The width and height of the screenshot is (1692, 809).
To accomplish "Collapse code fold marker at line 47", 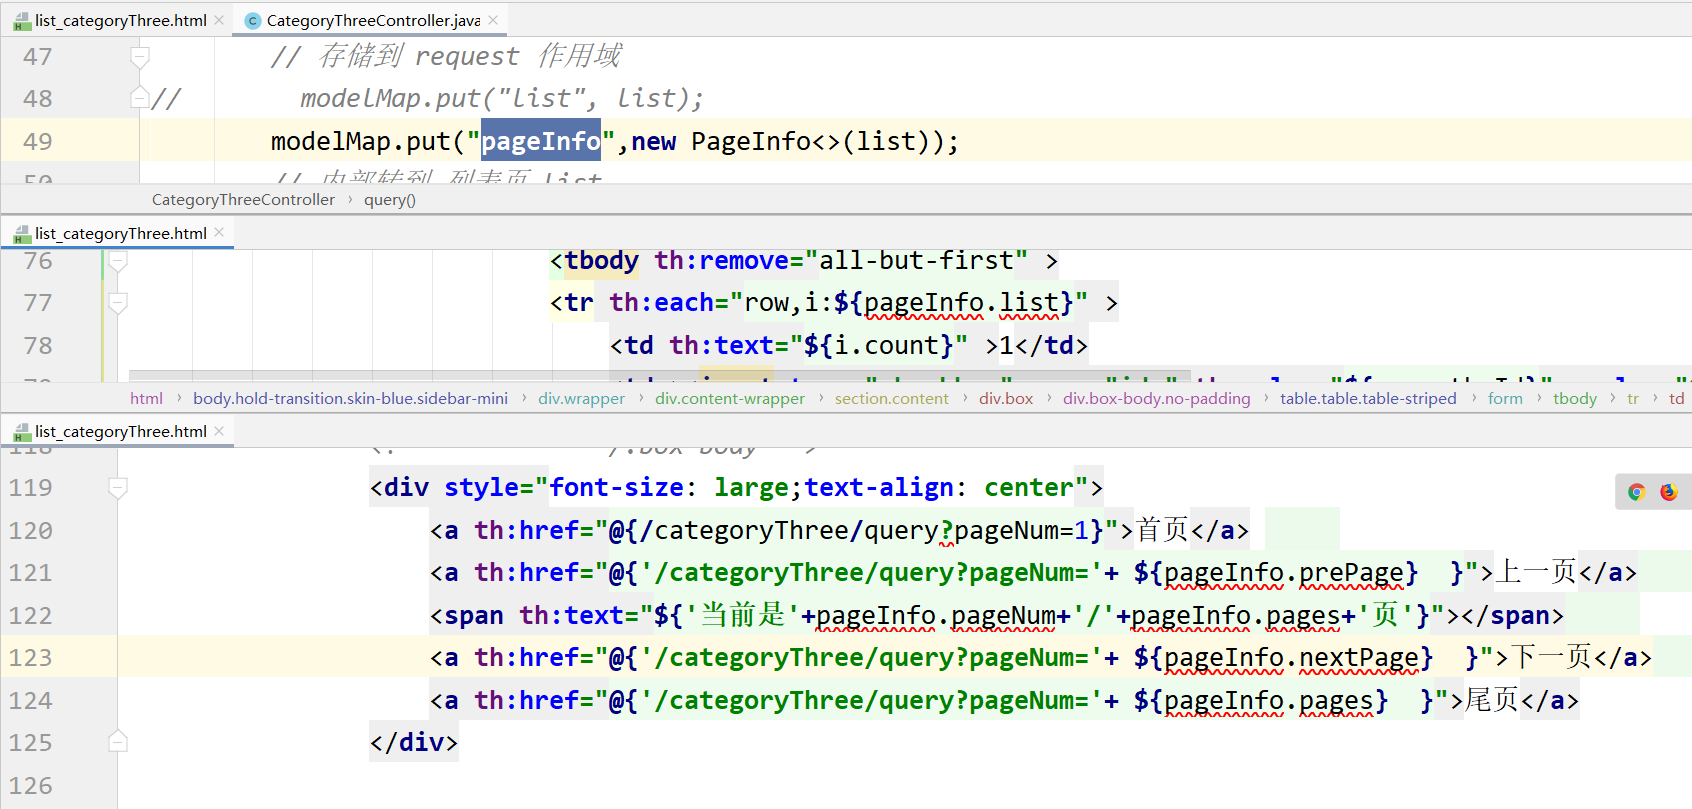I will (x=140, y=57).
